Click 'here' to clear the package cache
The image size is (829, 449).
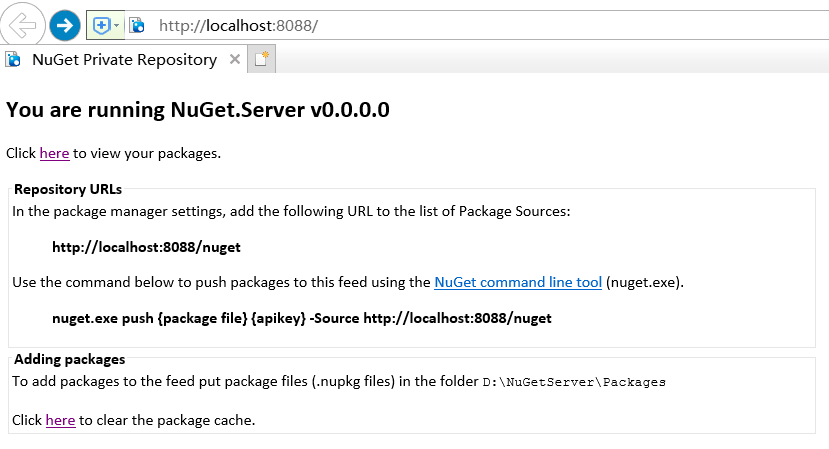(60, 420)
